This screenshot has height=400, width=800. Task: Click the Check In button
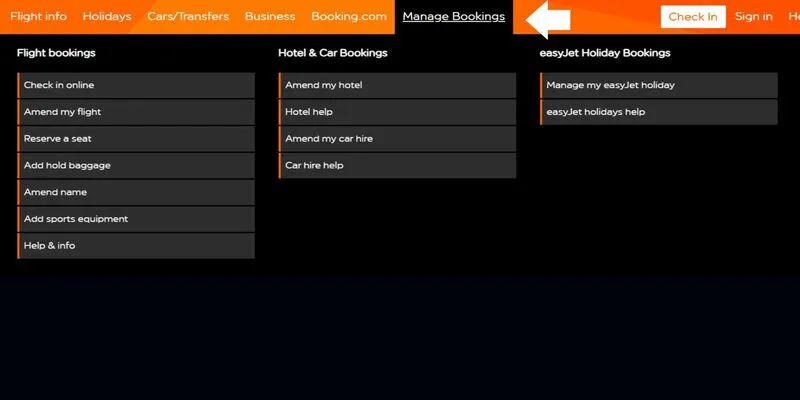693,17
